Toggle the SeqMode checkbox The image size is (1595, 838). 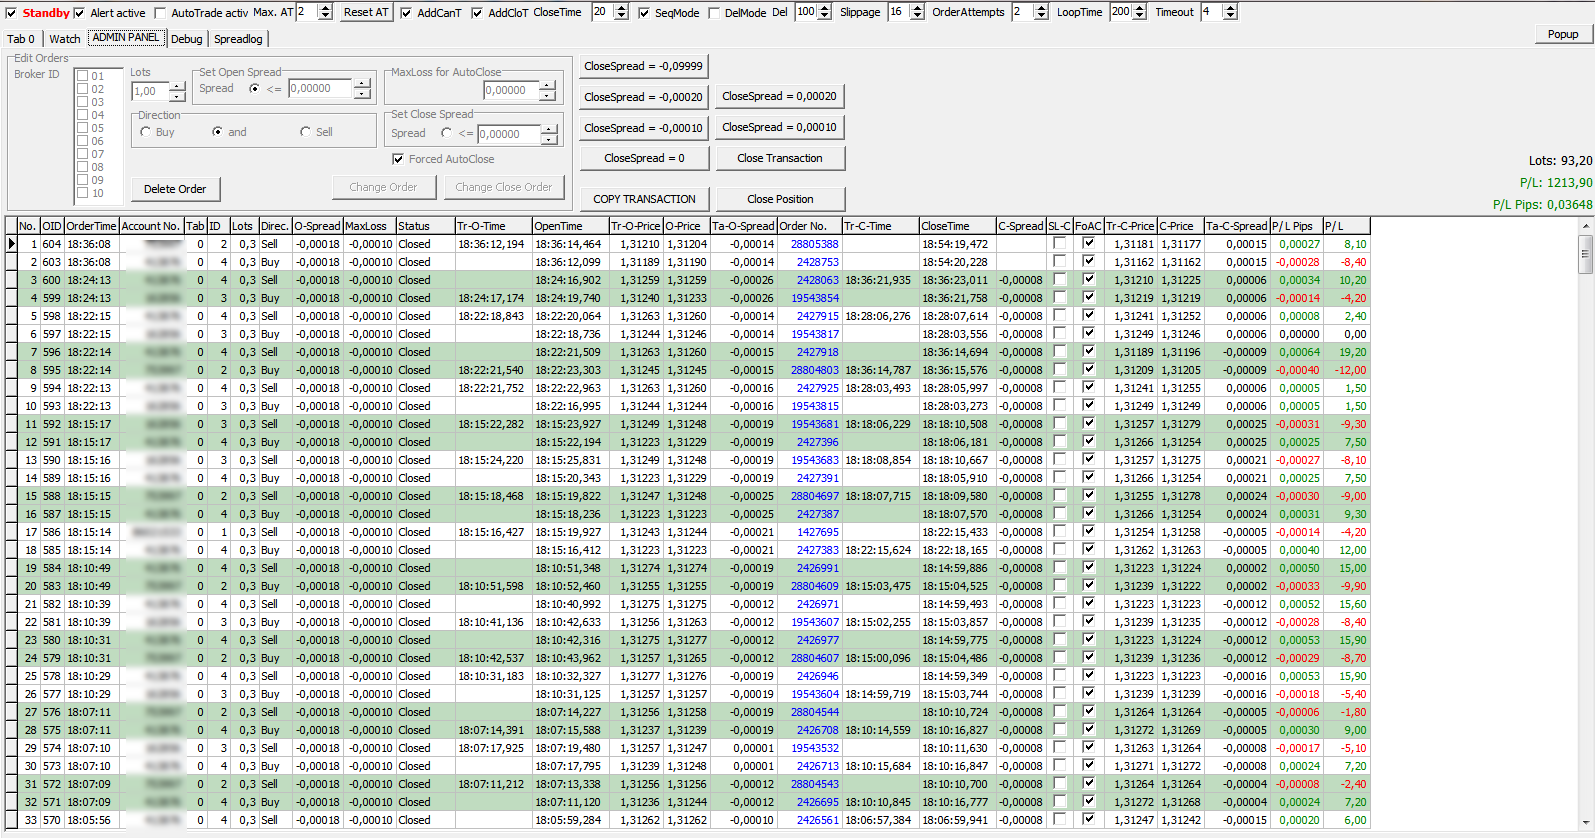click(644, 13)
